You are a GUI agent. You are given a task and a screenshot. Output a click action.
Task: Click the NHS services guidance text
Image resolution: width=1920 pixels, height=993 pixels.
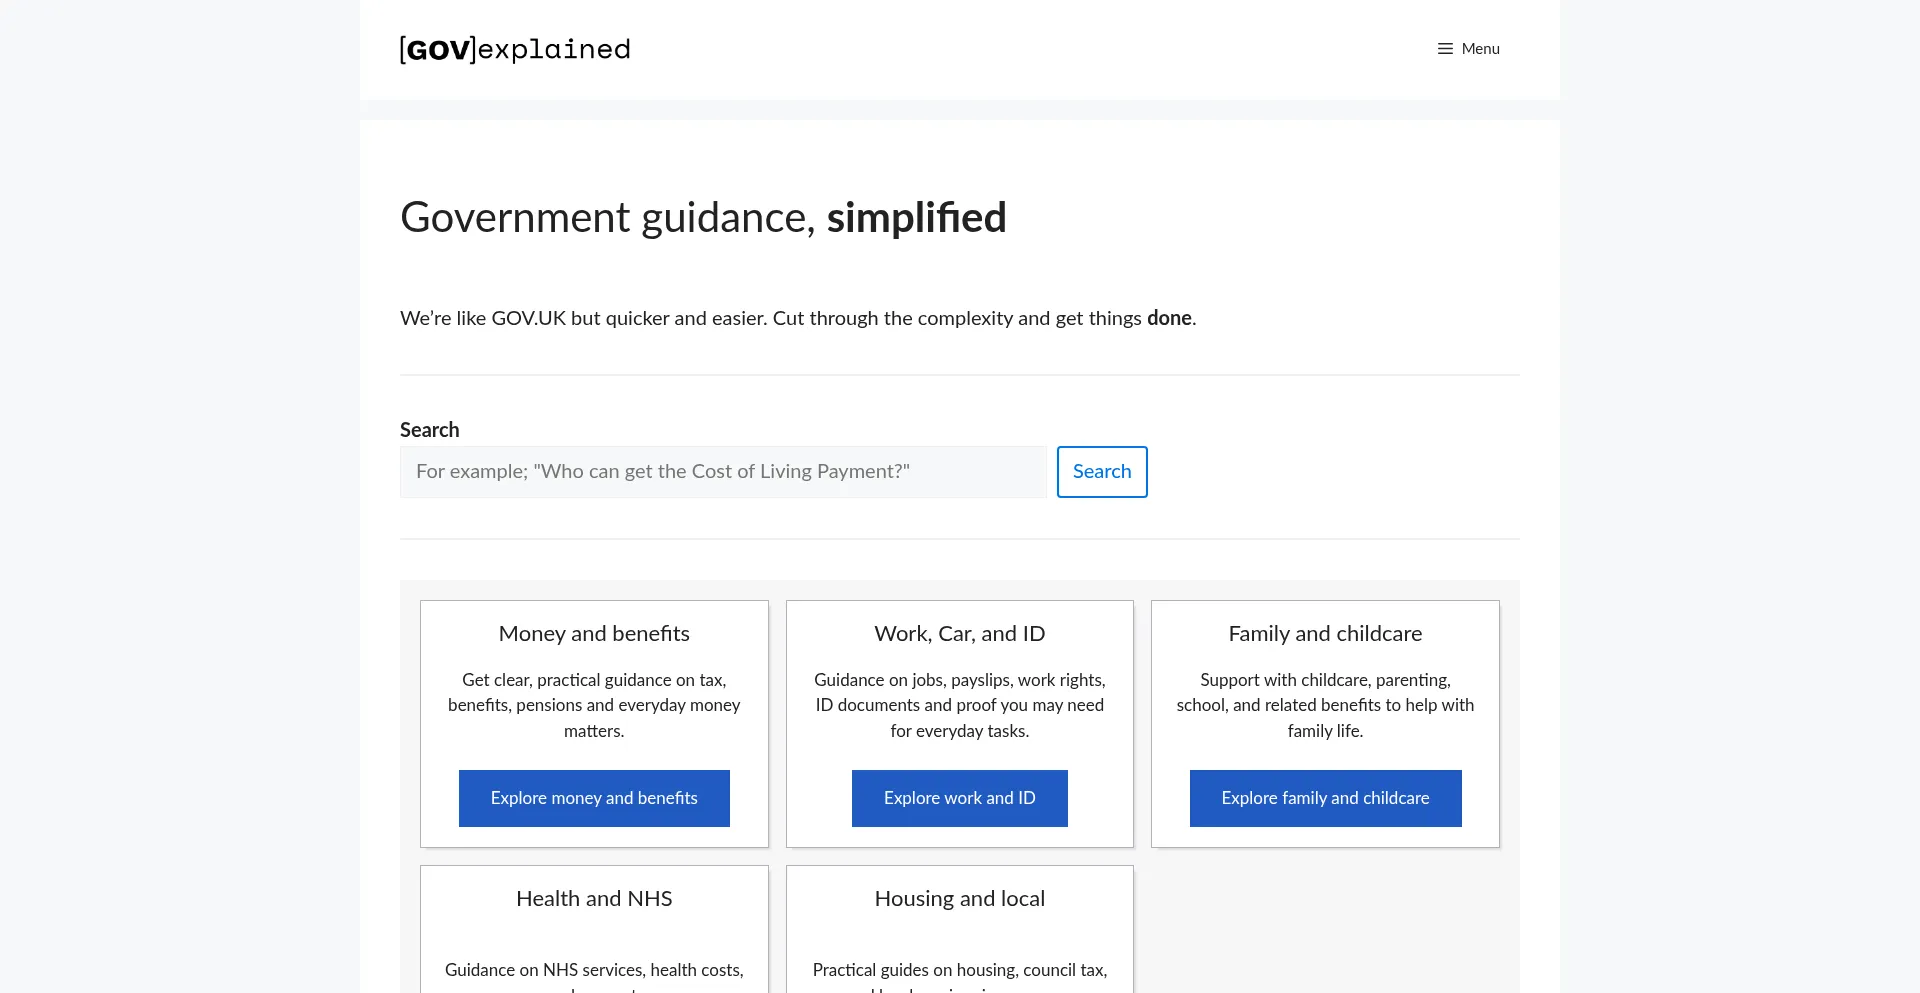click(594, 970)
